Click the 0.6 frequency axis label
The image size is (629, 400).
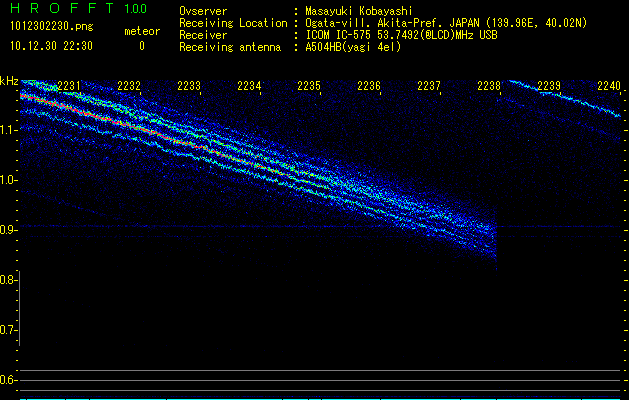point(9,380)
